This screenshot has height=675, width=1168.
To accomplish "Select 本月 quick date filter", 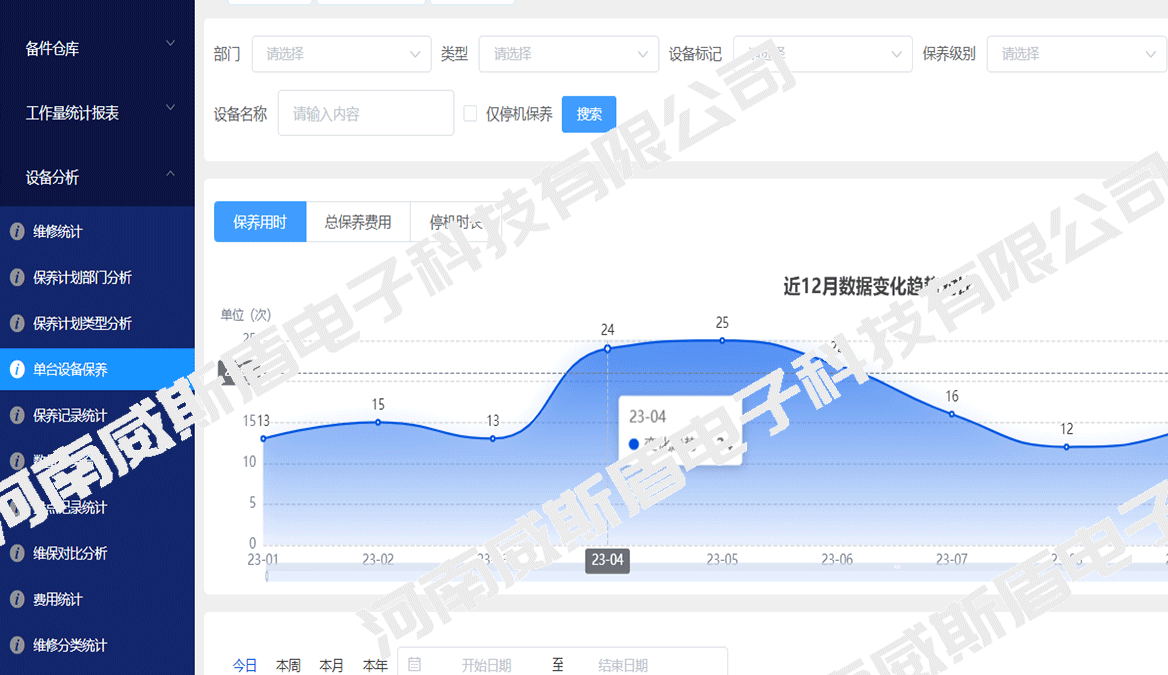I will point(331,665).
